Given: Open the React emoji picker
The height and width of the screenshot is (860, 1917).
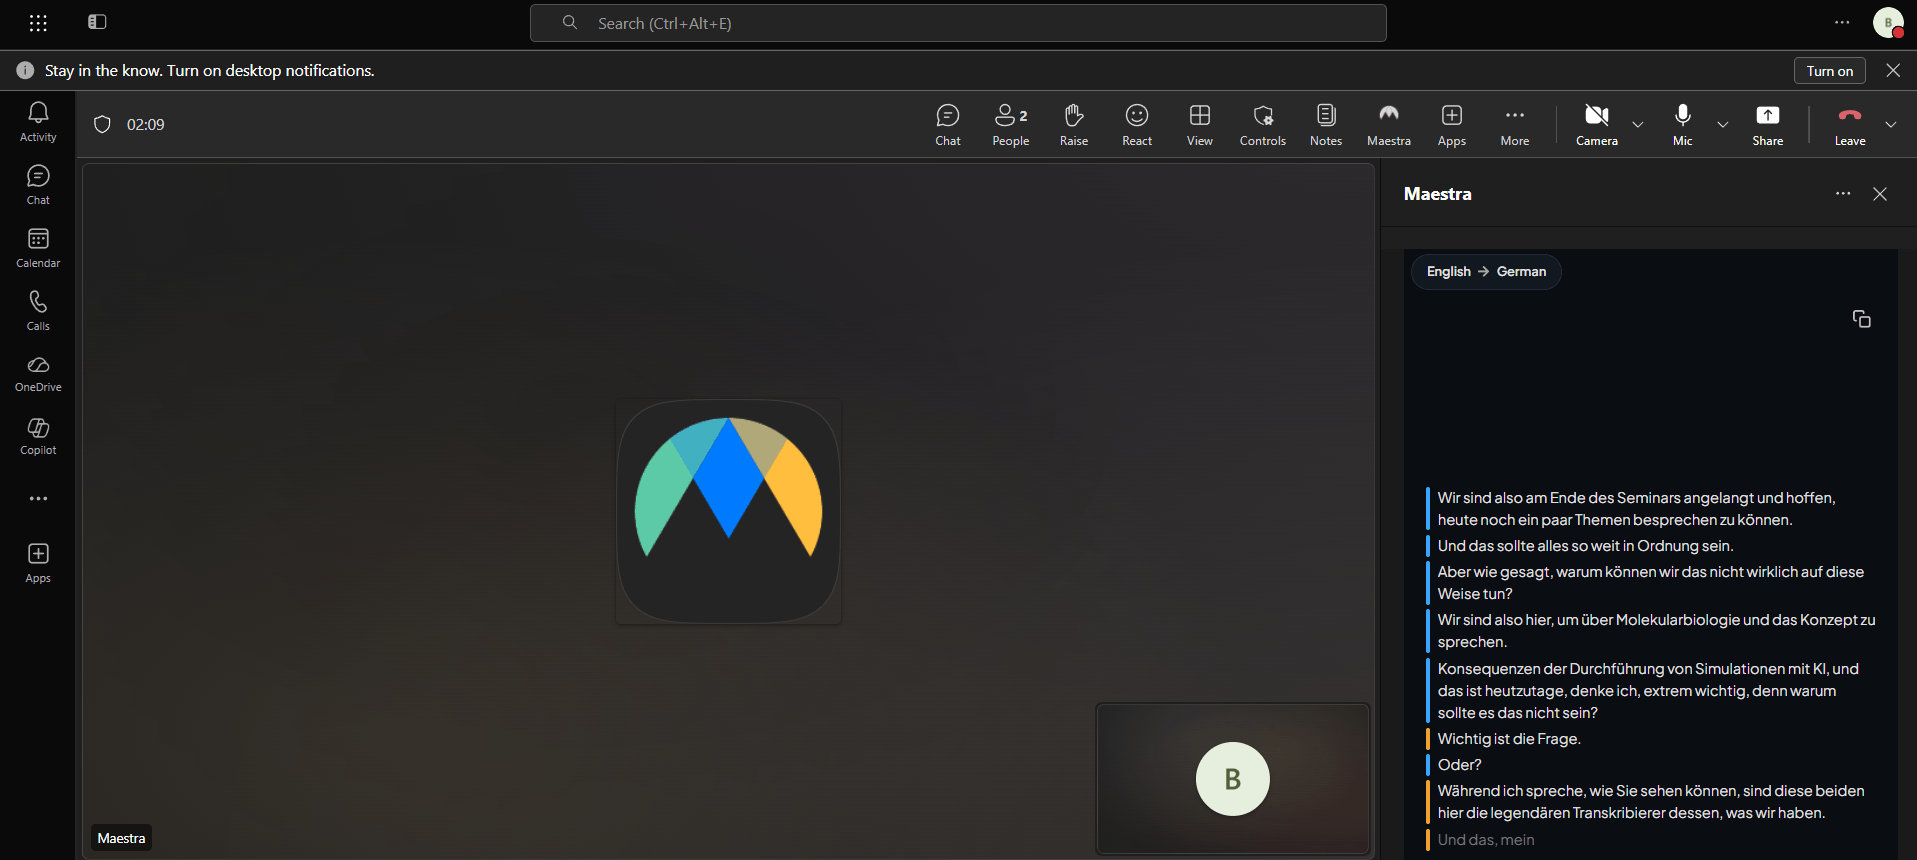Looking at the screenshot, I should coord(1137,125).
